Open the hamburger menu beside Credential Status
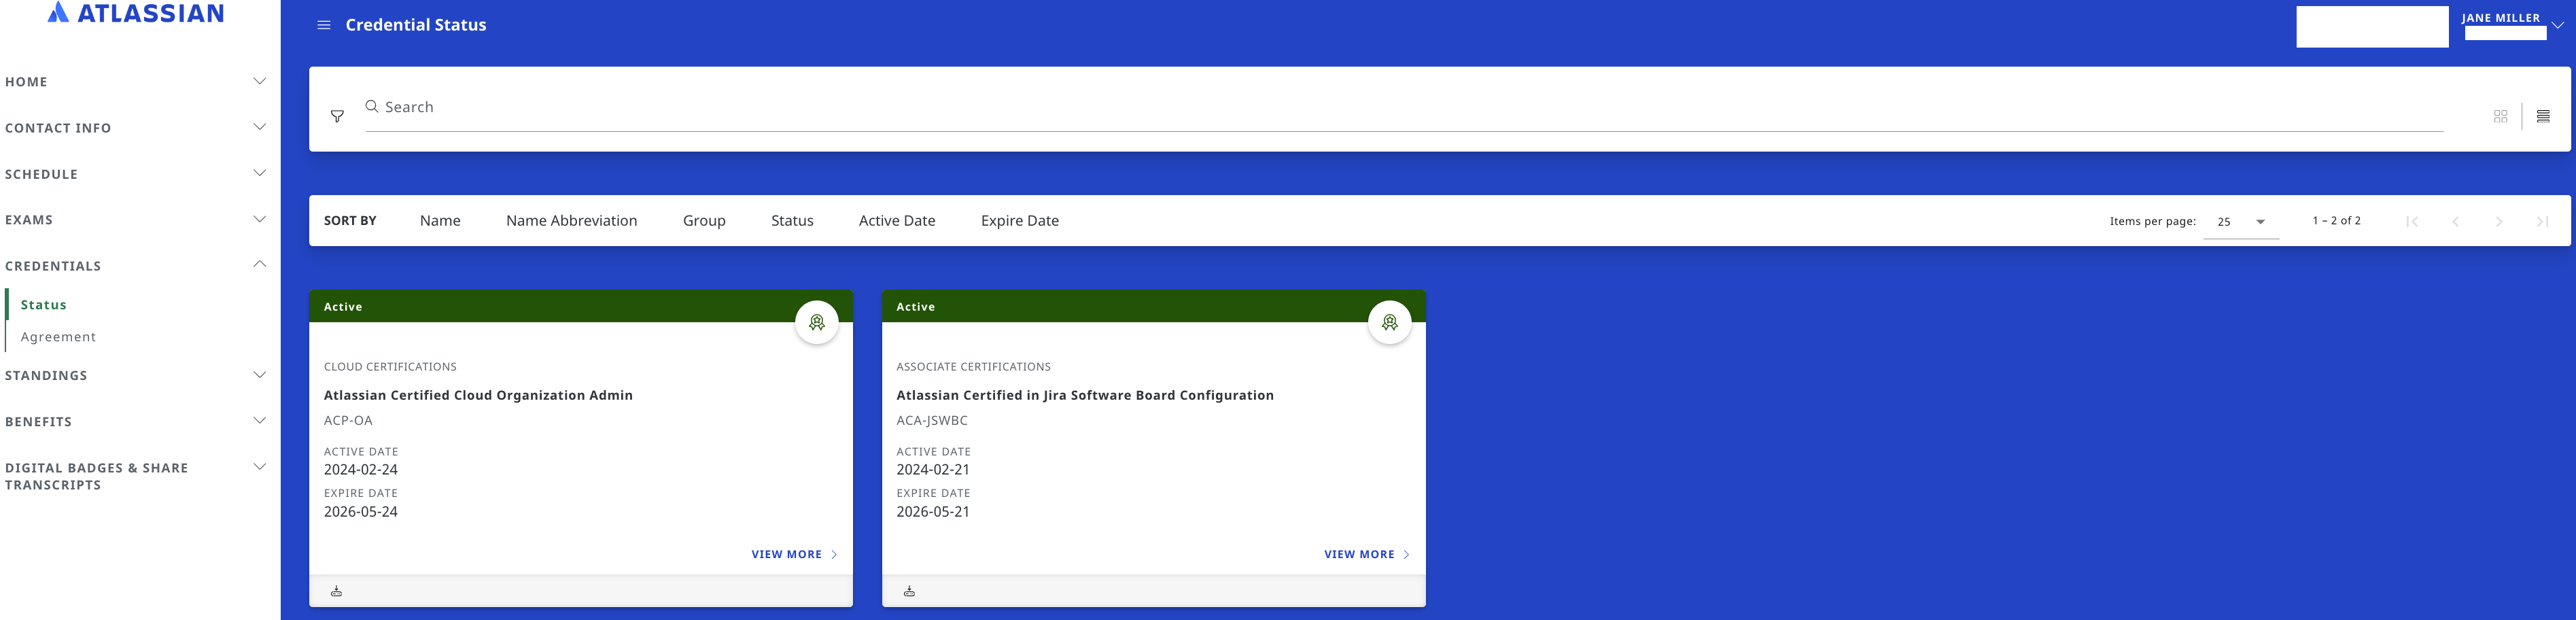The height and width of the screenshot is (620, 2576). pyautogui.click(x=323, y=25)
